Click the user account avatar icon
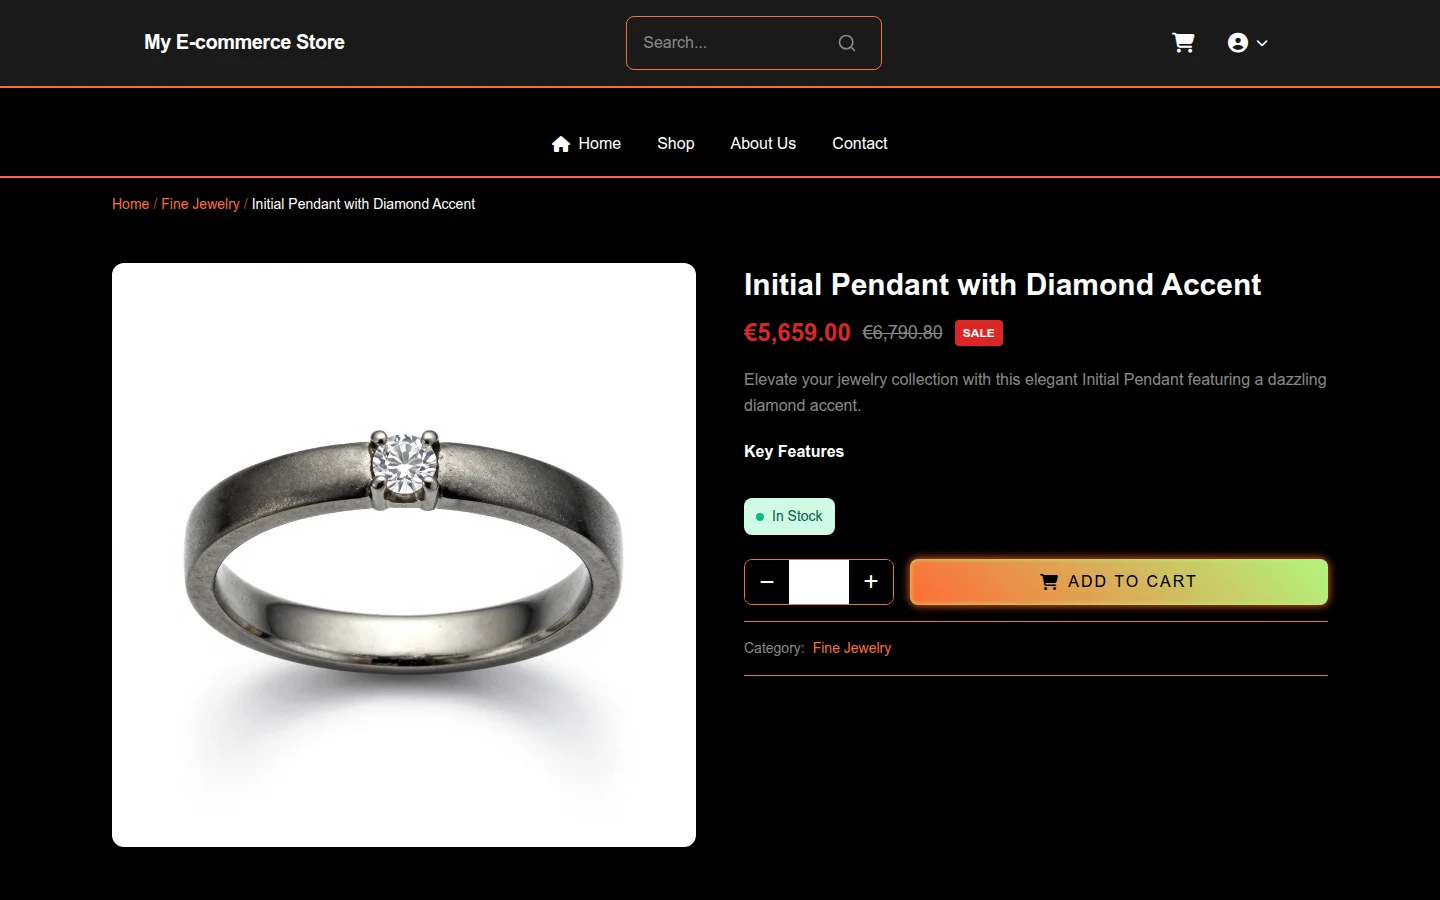Viewport: 1440px width, 900px height. pyautogui.click(x=1238, y=43)
